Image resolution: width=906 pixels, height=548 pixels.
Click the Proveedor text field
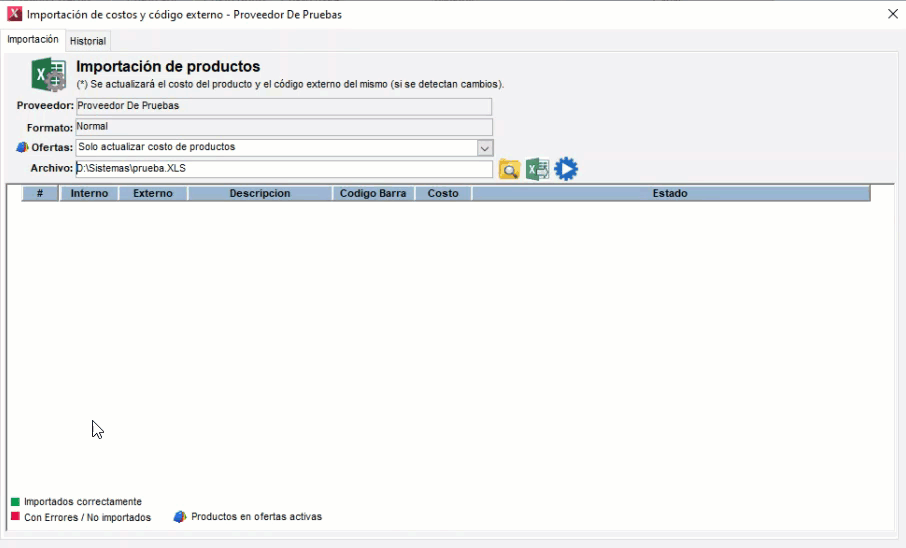click(284, 106)
